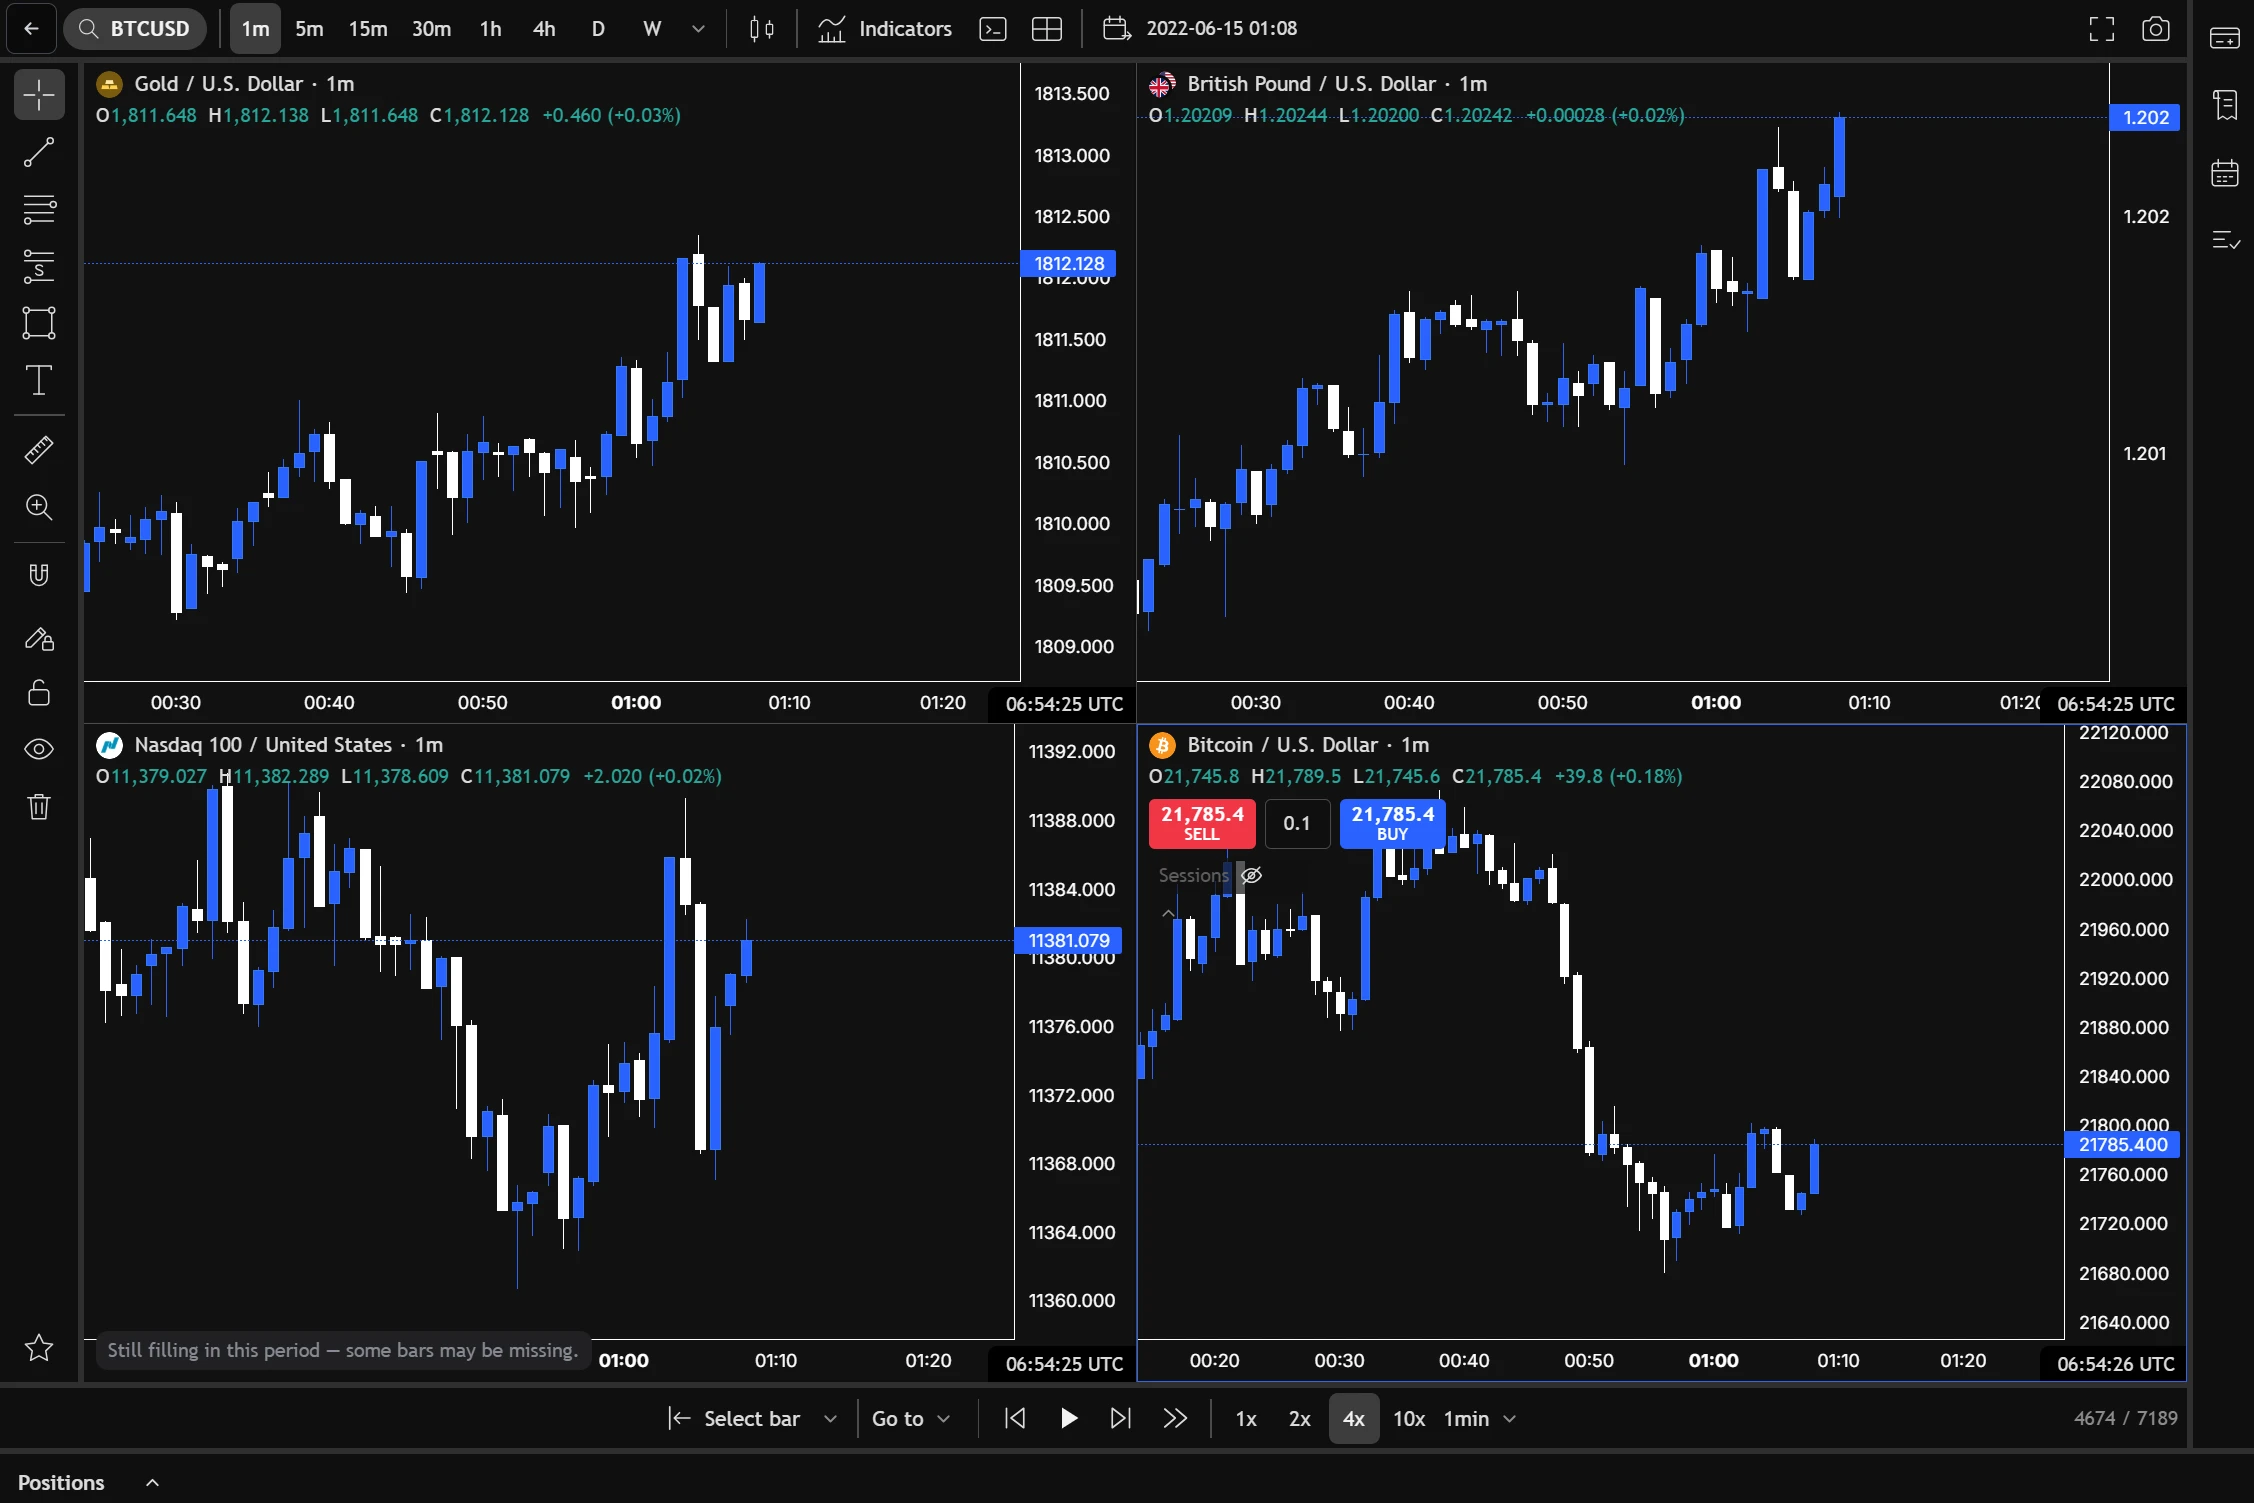
Task: Go back with the arrow button
Action: (31, 28)
